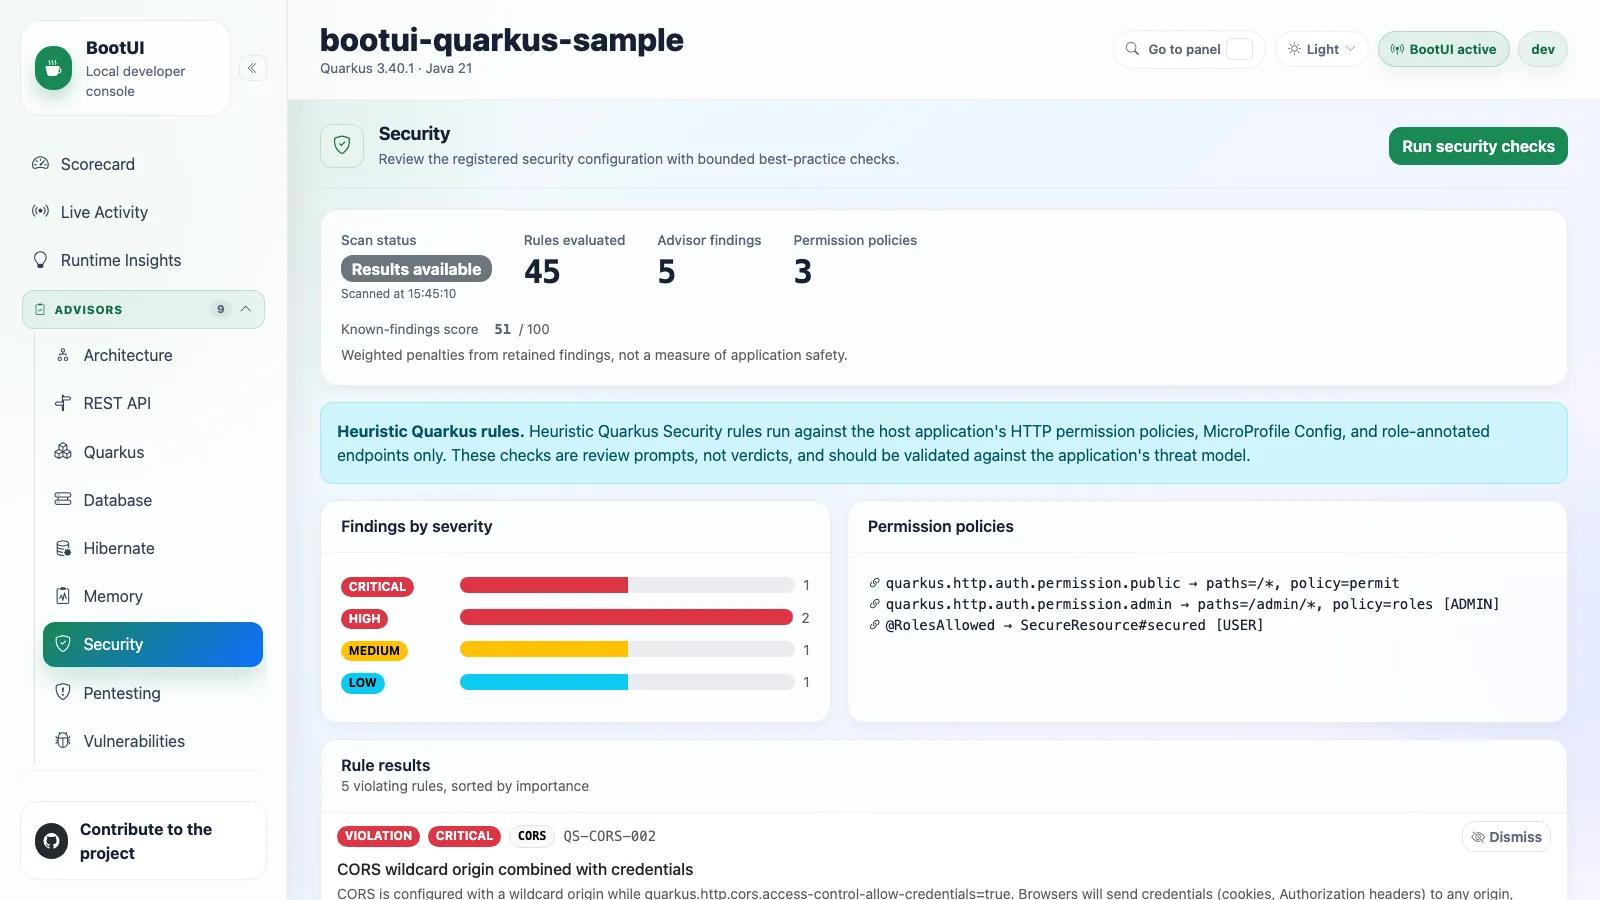Collapse the Advisors section chevron
The height and width of the screenshot is (900, 1600).
[246, 309]
